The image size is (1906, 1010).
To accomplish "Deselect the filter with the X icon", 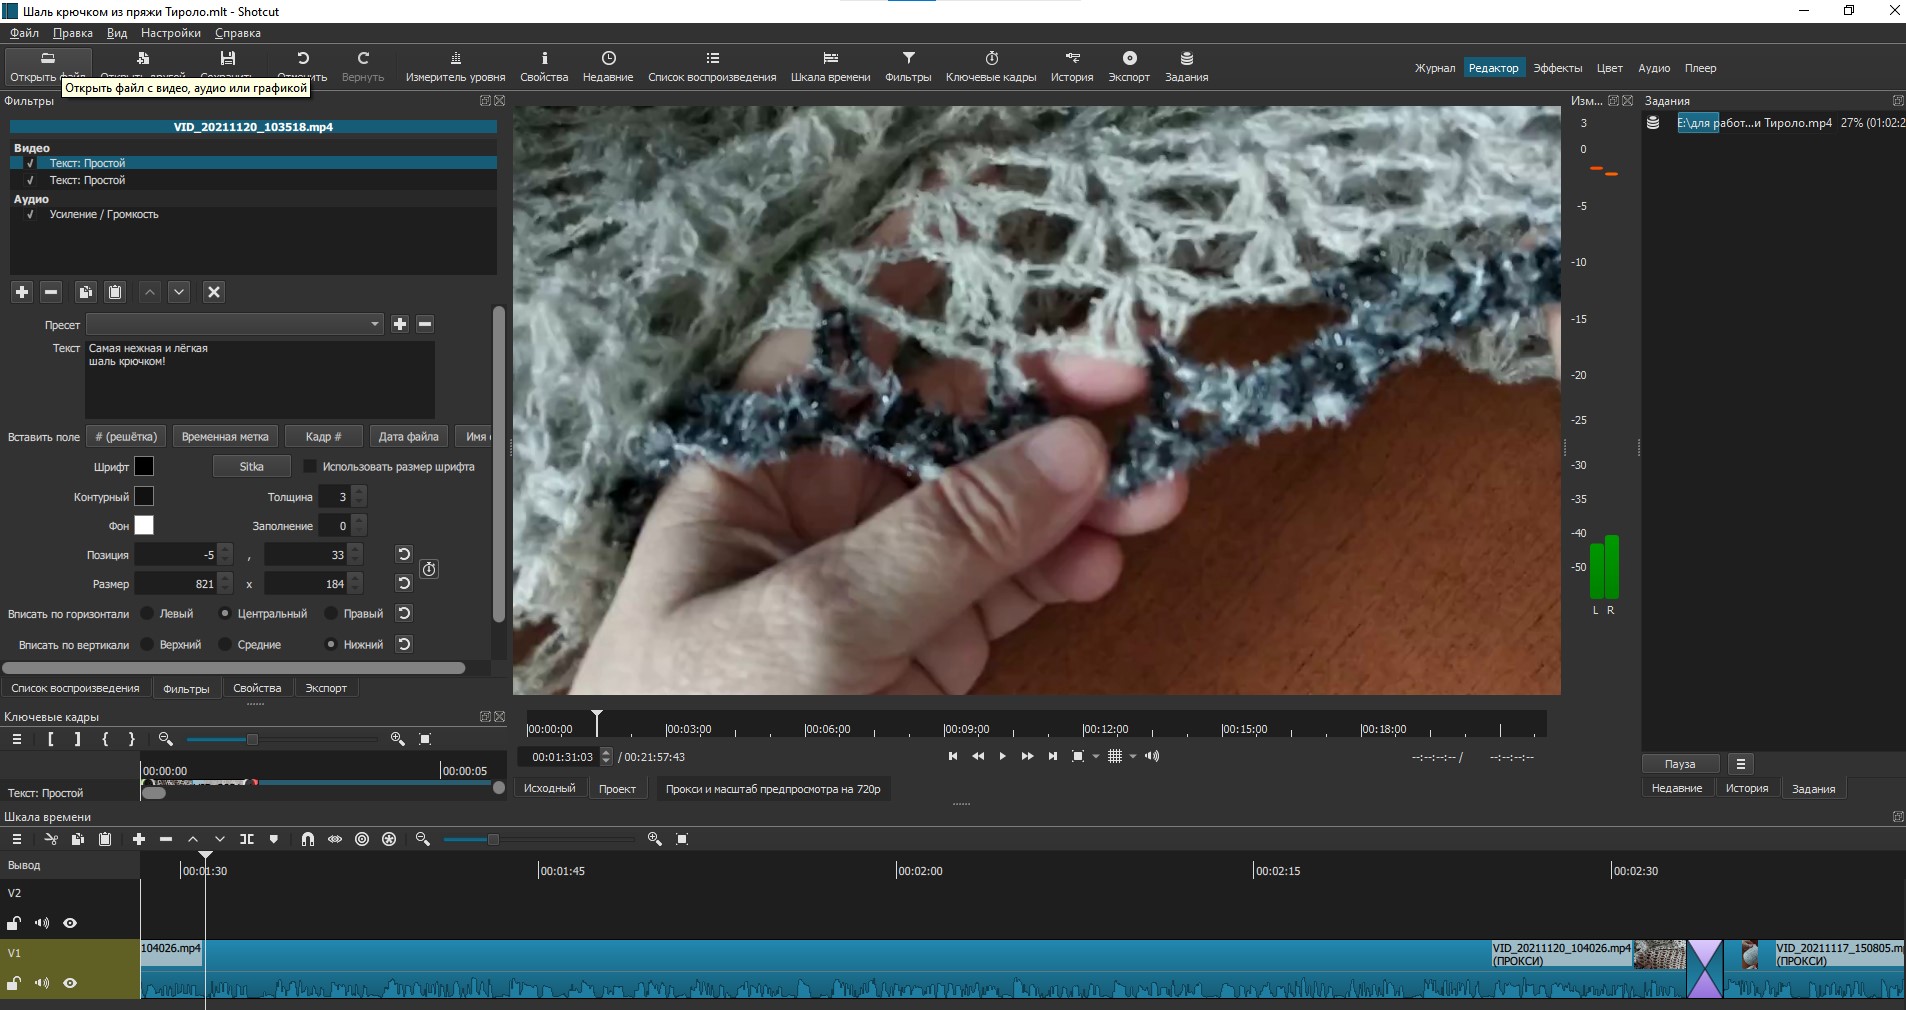I will [213, 292].
